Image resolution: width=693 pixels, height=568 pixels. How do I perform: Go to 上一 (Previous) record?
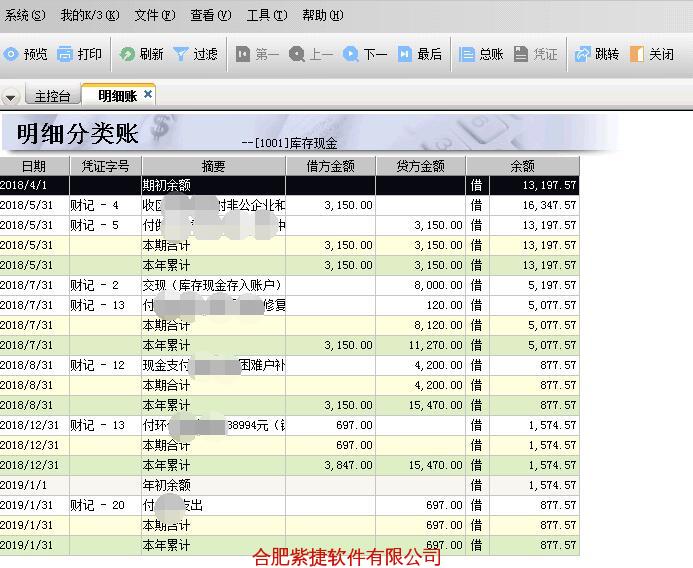tap(310, 54)
